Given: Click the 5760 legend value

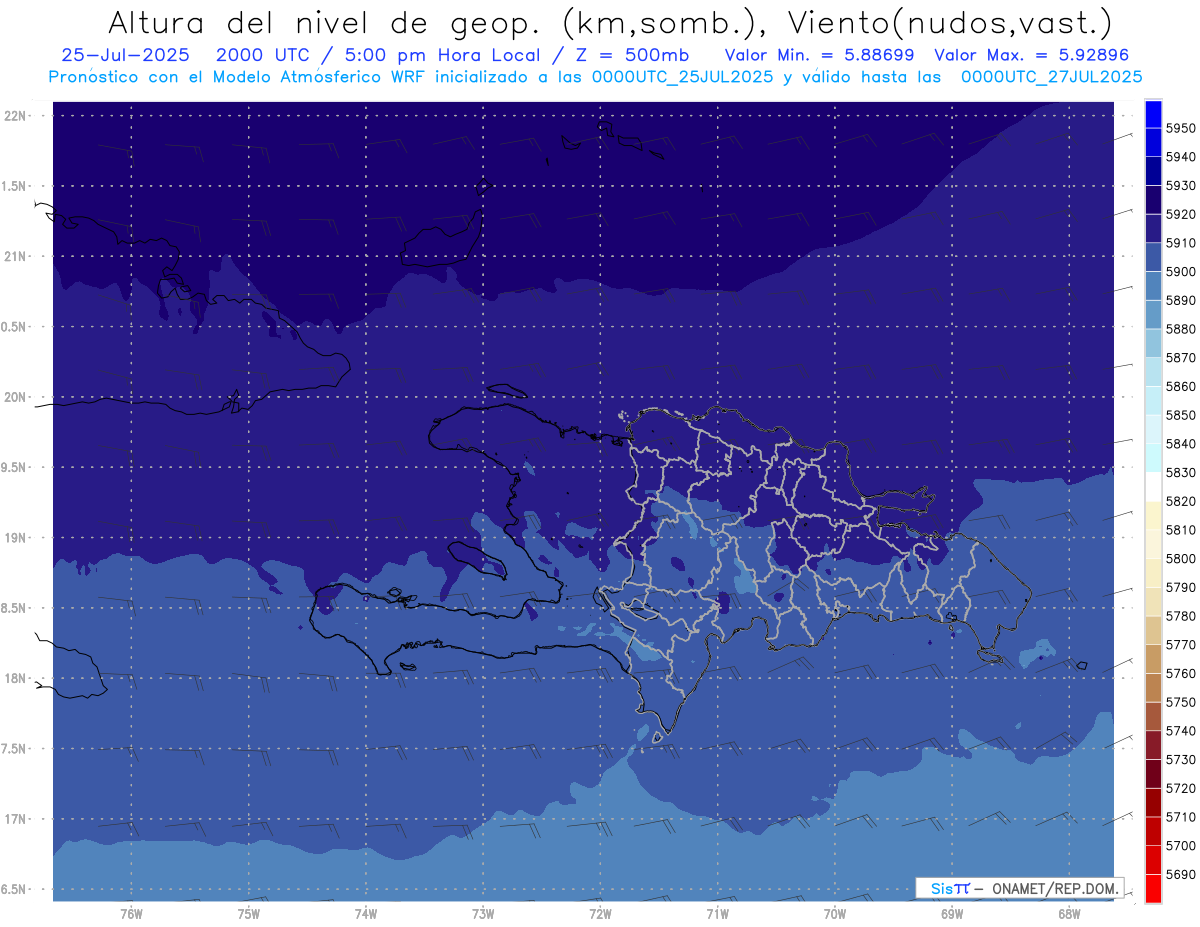Looking at the screenshot, I should 1180,673.
